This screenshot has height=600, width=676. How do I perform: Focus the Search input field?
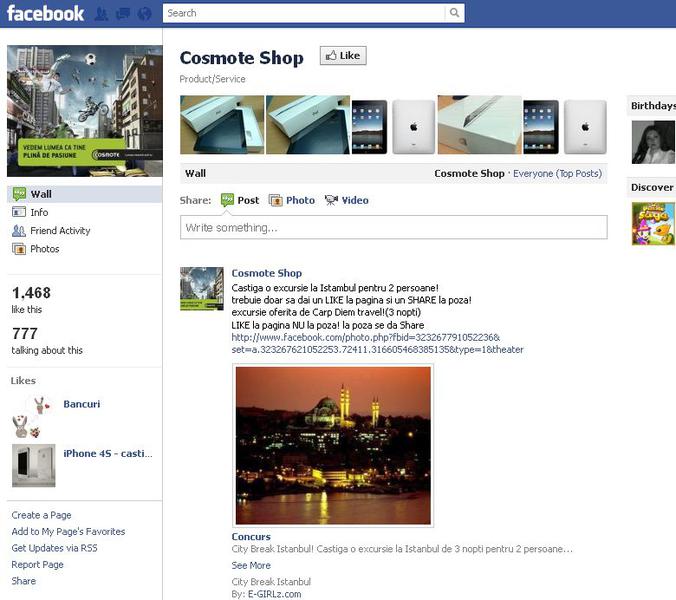click(x=304, y=13)
